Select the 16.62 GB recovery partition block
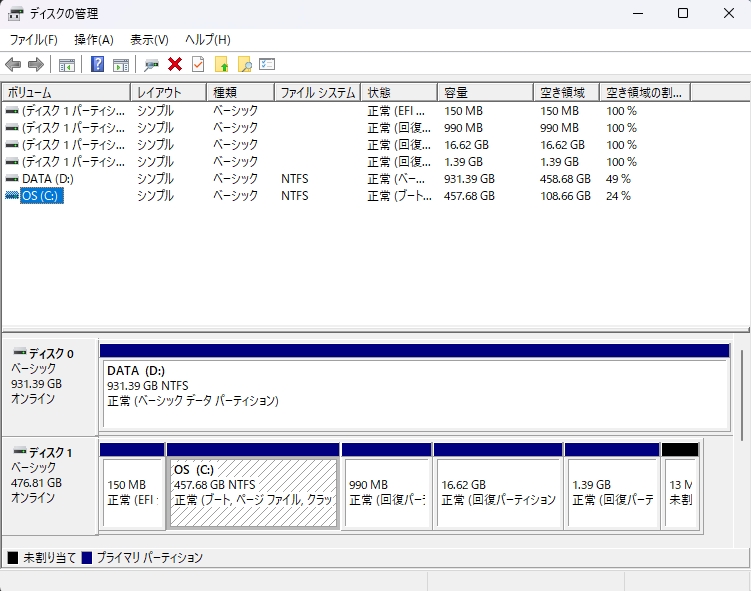 click(498, 492)
